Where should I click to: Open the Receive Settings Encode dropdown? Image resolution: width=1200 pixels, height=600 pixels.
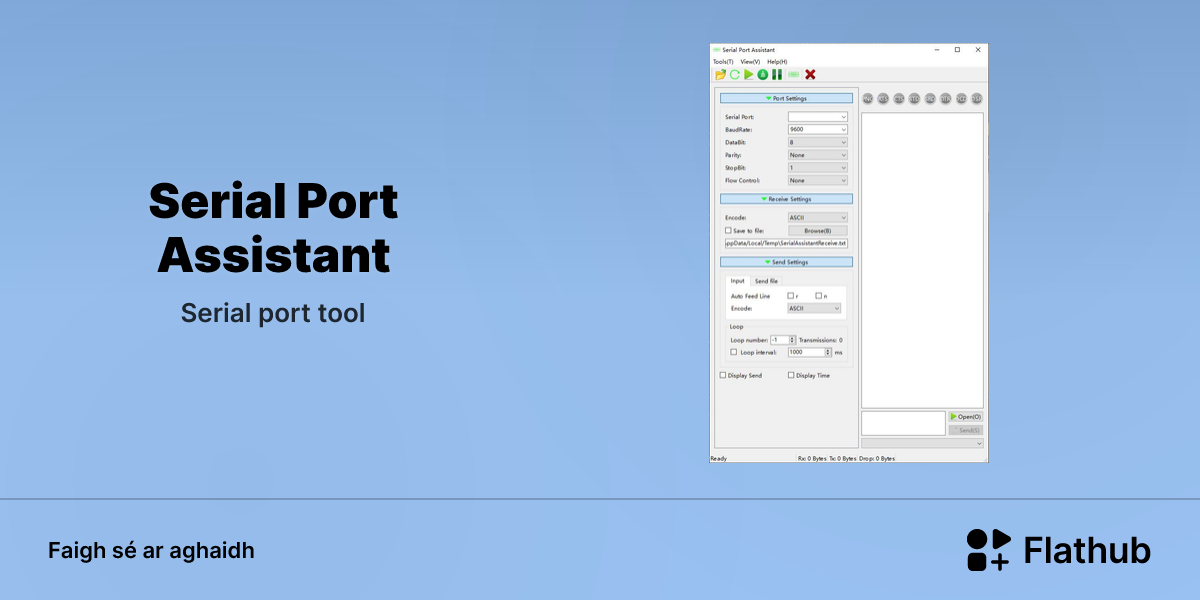coord(817,218)
